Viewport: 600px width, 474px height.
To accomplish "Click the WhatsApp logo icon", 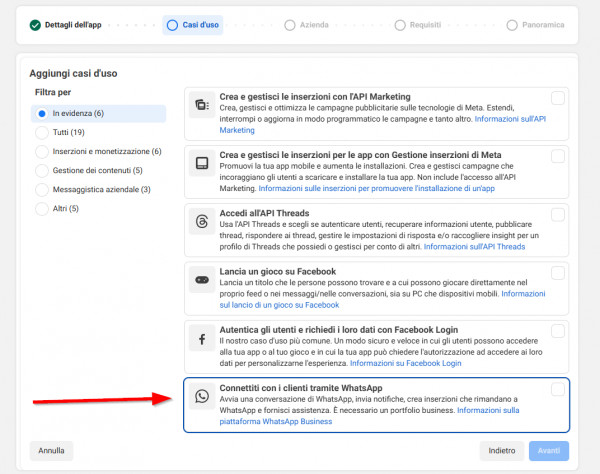I will [x=202, y=397].
